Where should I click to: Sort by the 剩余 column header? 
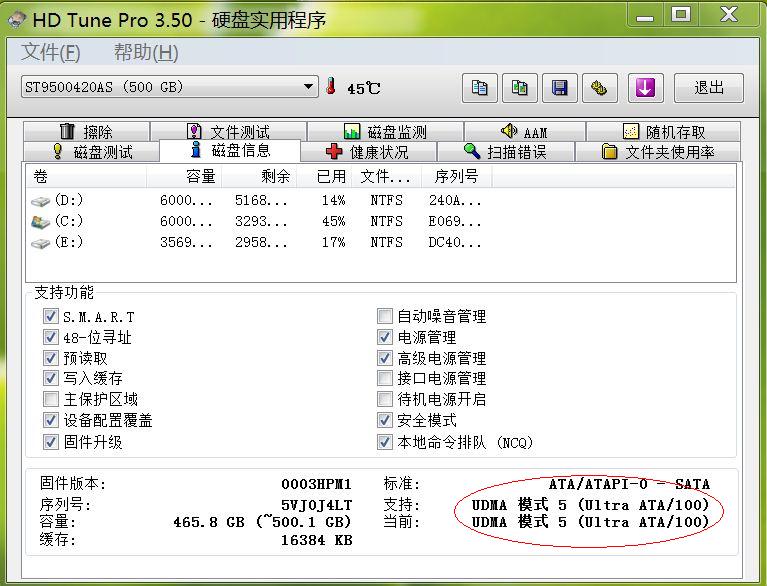point(259,176)
